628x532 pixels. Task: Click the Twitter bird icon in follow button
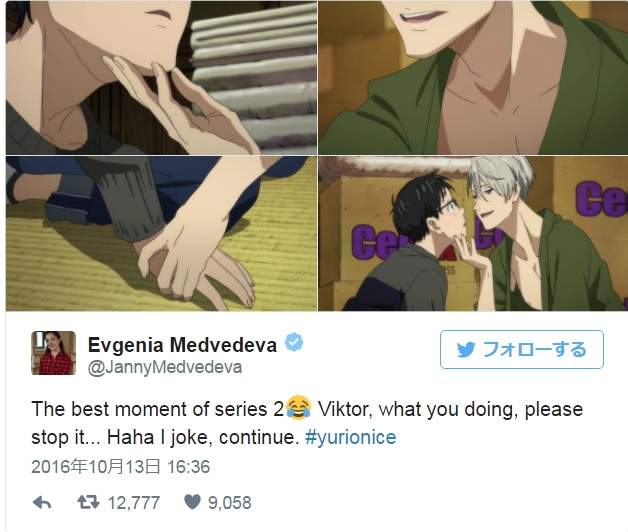tap(466, 349)
